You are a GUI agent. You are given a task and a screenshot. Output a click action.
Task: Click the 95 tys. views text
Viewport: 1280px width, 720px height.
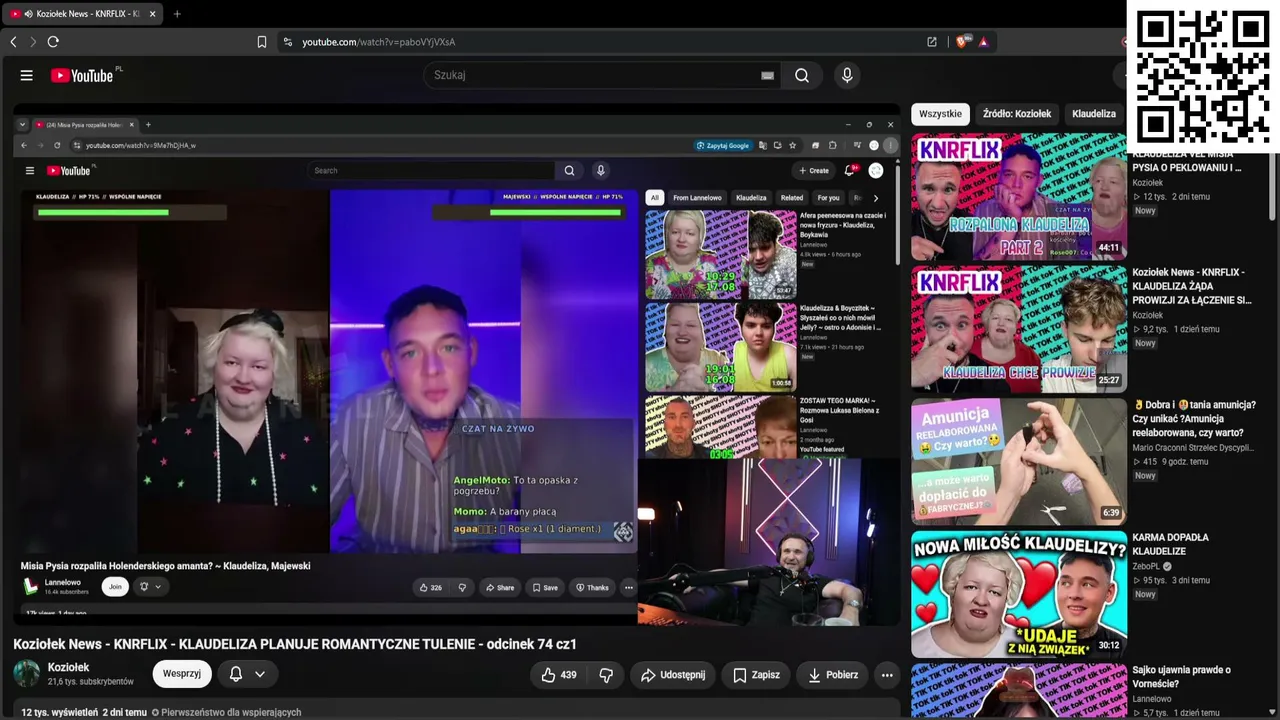[x=1153, y=580]
